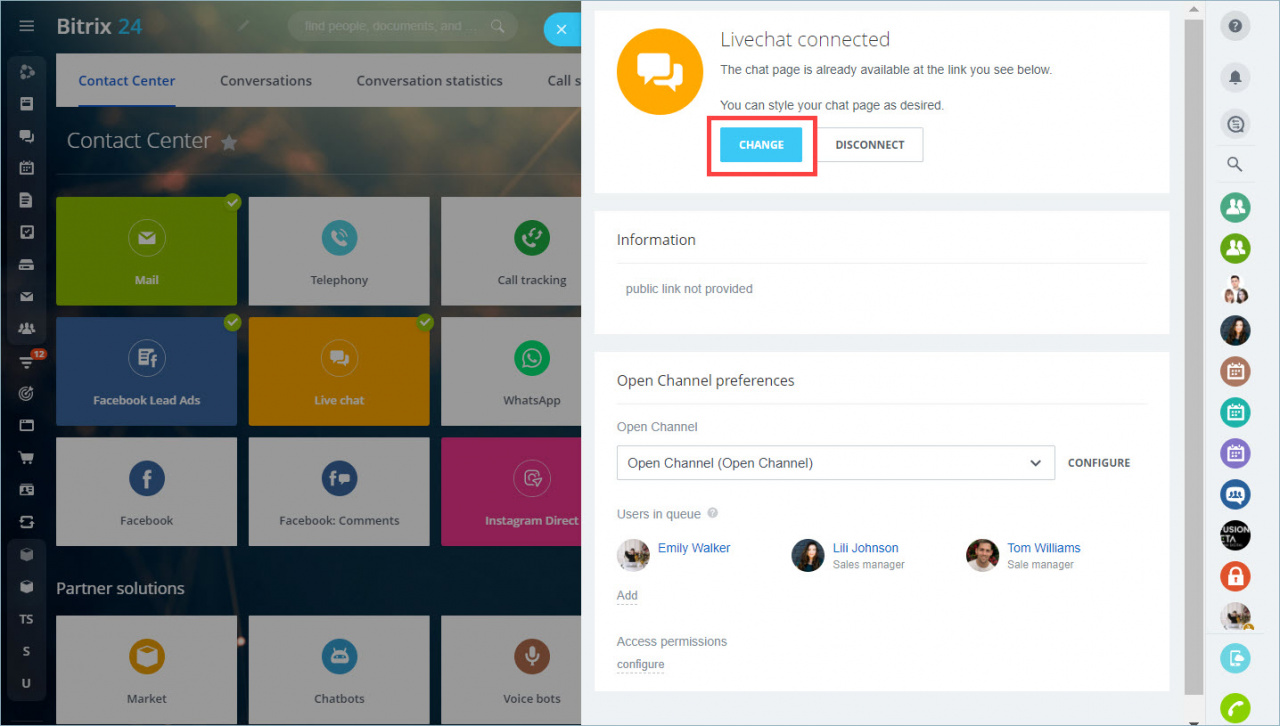Open the notifications bell icon

(x=1235, y=77)
